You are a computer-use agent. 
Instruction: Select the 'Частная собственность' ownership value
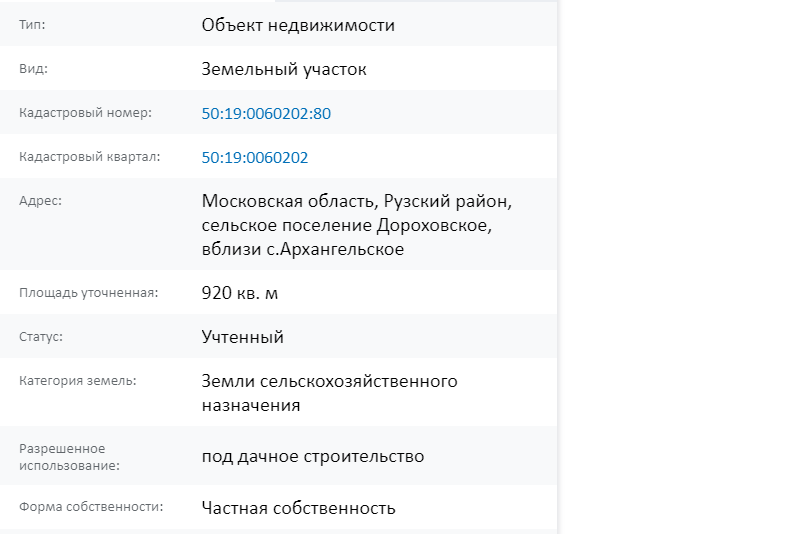[299, 508]
